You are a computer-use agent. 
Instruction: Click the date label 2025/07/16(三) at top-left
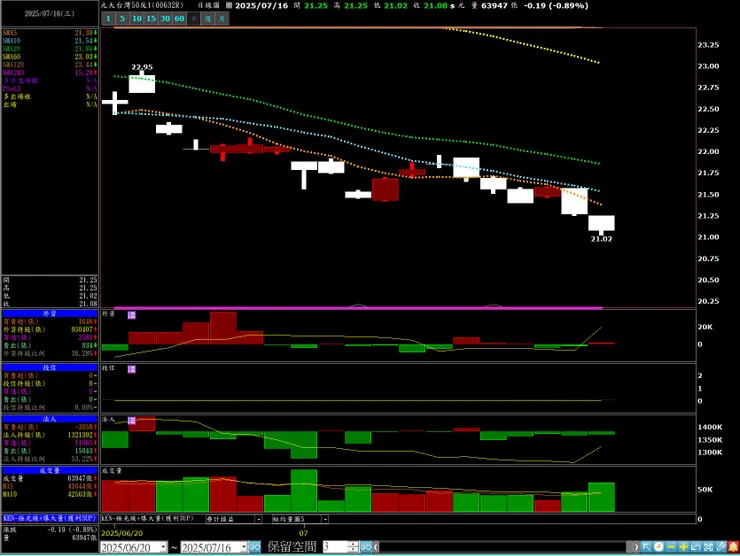50,14
